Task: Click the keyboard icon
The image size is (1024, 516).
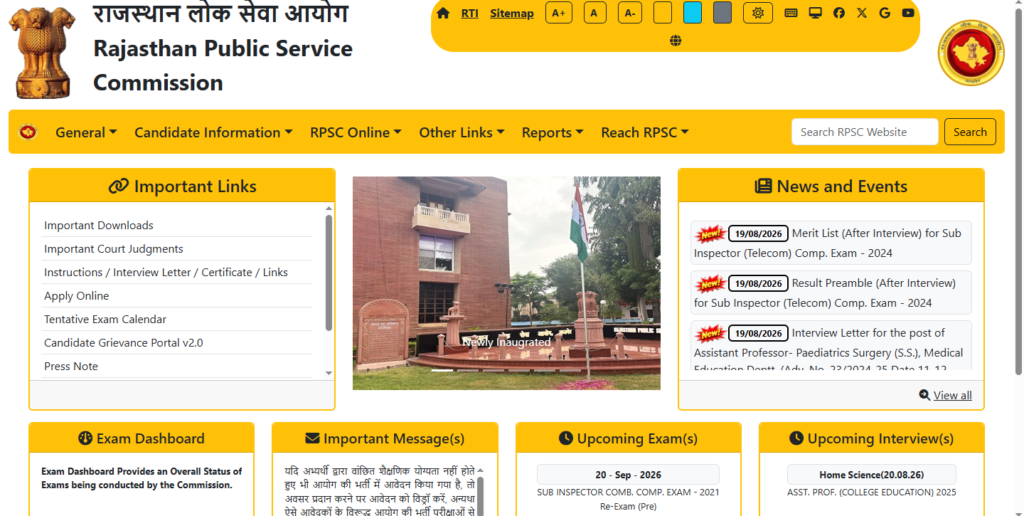Action: point(791,13)
